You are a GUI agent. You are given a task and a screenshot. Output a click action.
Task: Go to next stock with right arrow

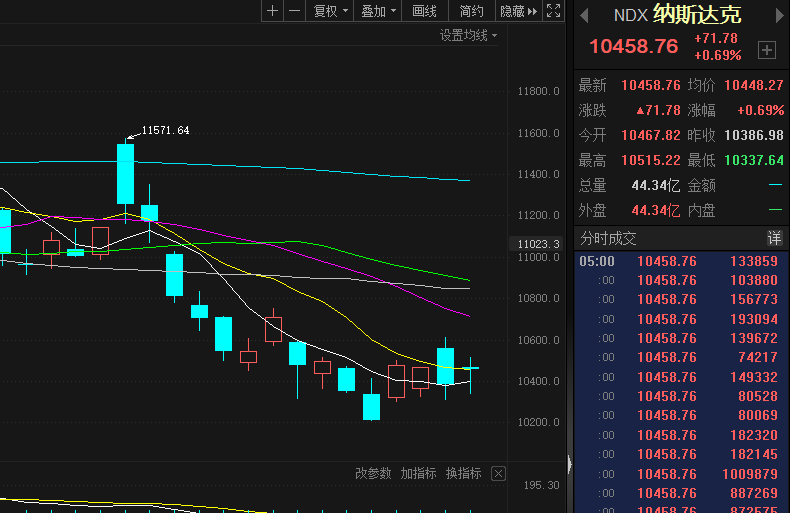[x=778, y=14]
